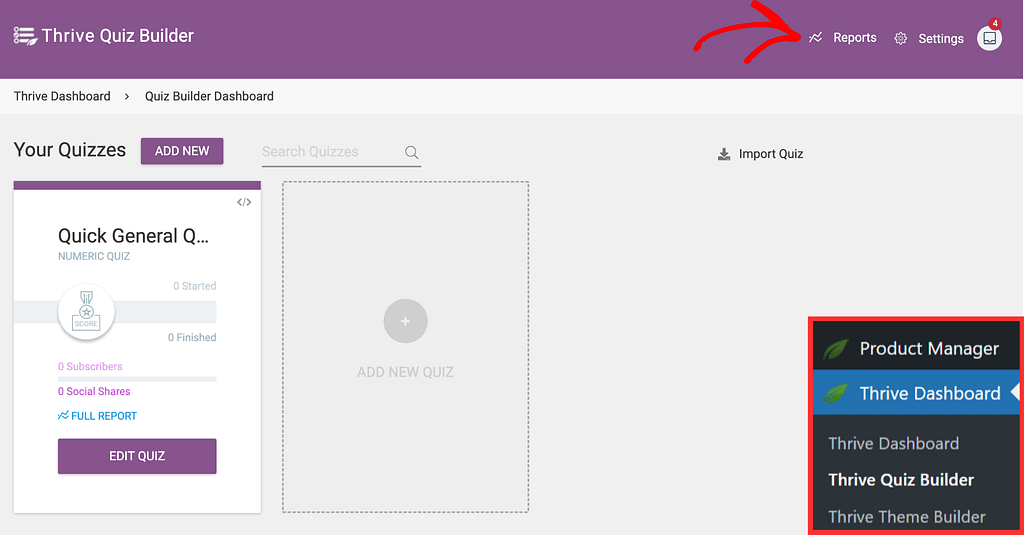Click the ADD NEW QUIZ placeholder text
The image size is (1024, 535).
click(406, 372)
